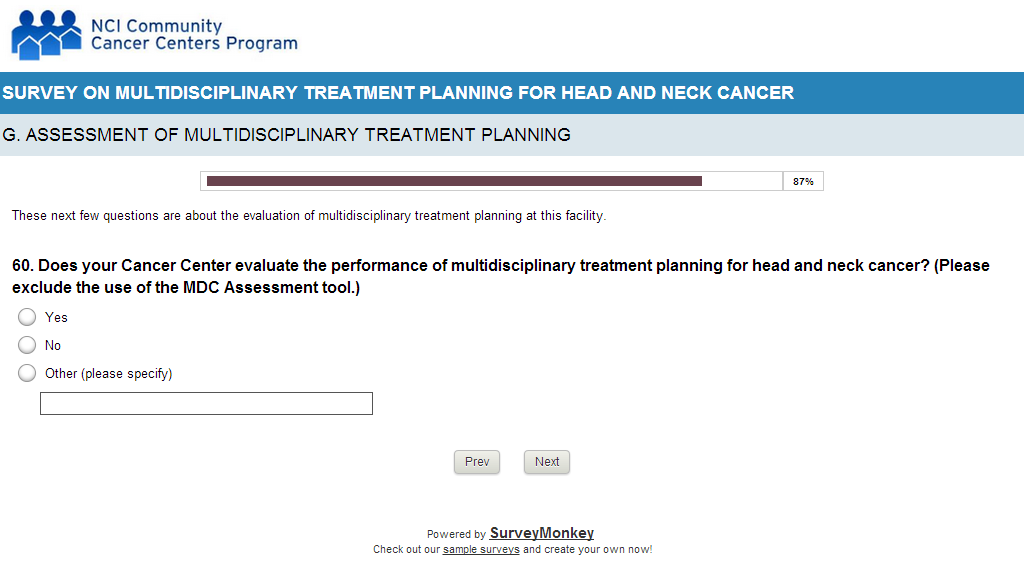Click the "Yes" answer label
Viewport: 1024px width, 587px height.
[x=56, y=317]
